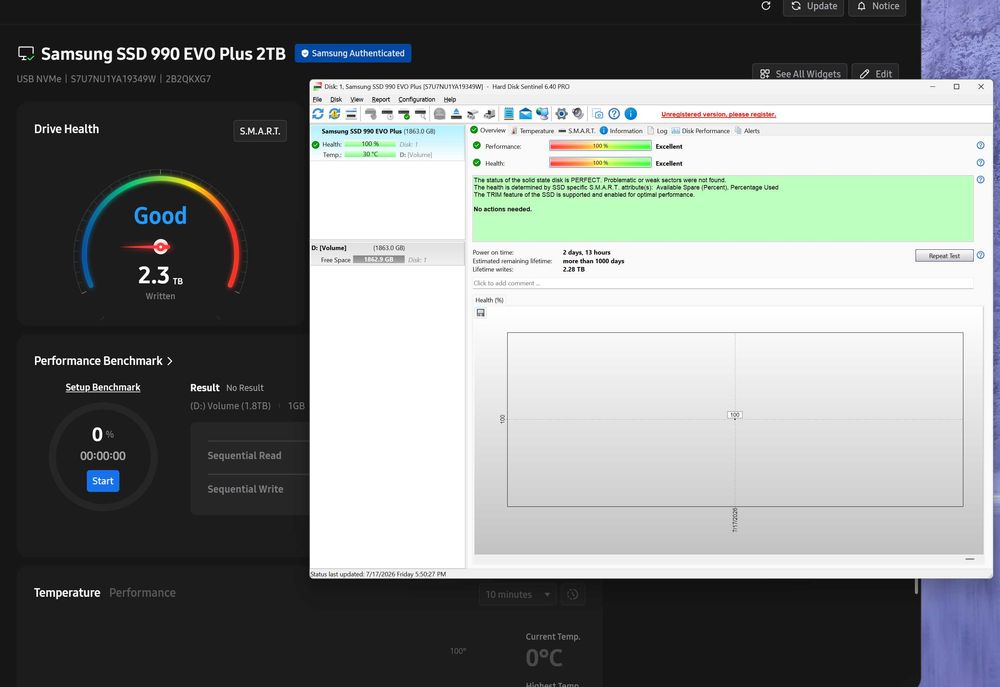Image resolution: width=1000 pixels, height=687 pixels.
Task: Click the report document icon in toolbar
Action: pyautogui.click(x=509, y=114)
